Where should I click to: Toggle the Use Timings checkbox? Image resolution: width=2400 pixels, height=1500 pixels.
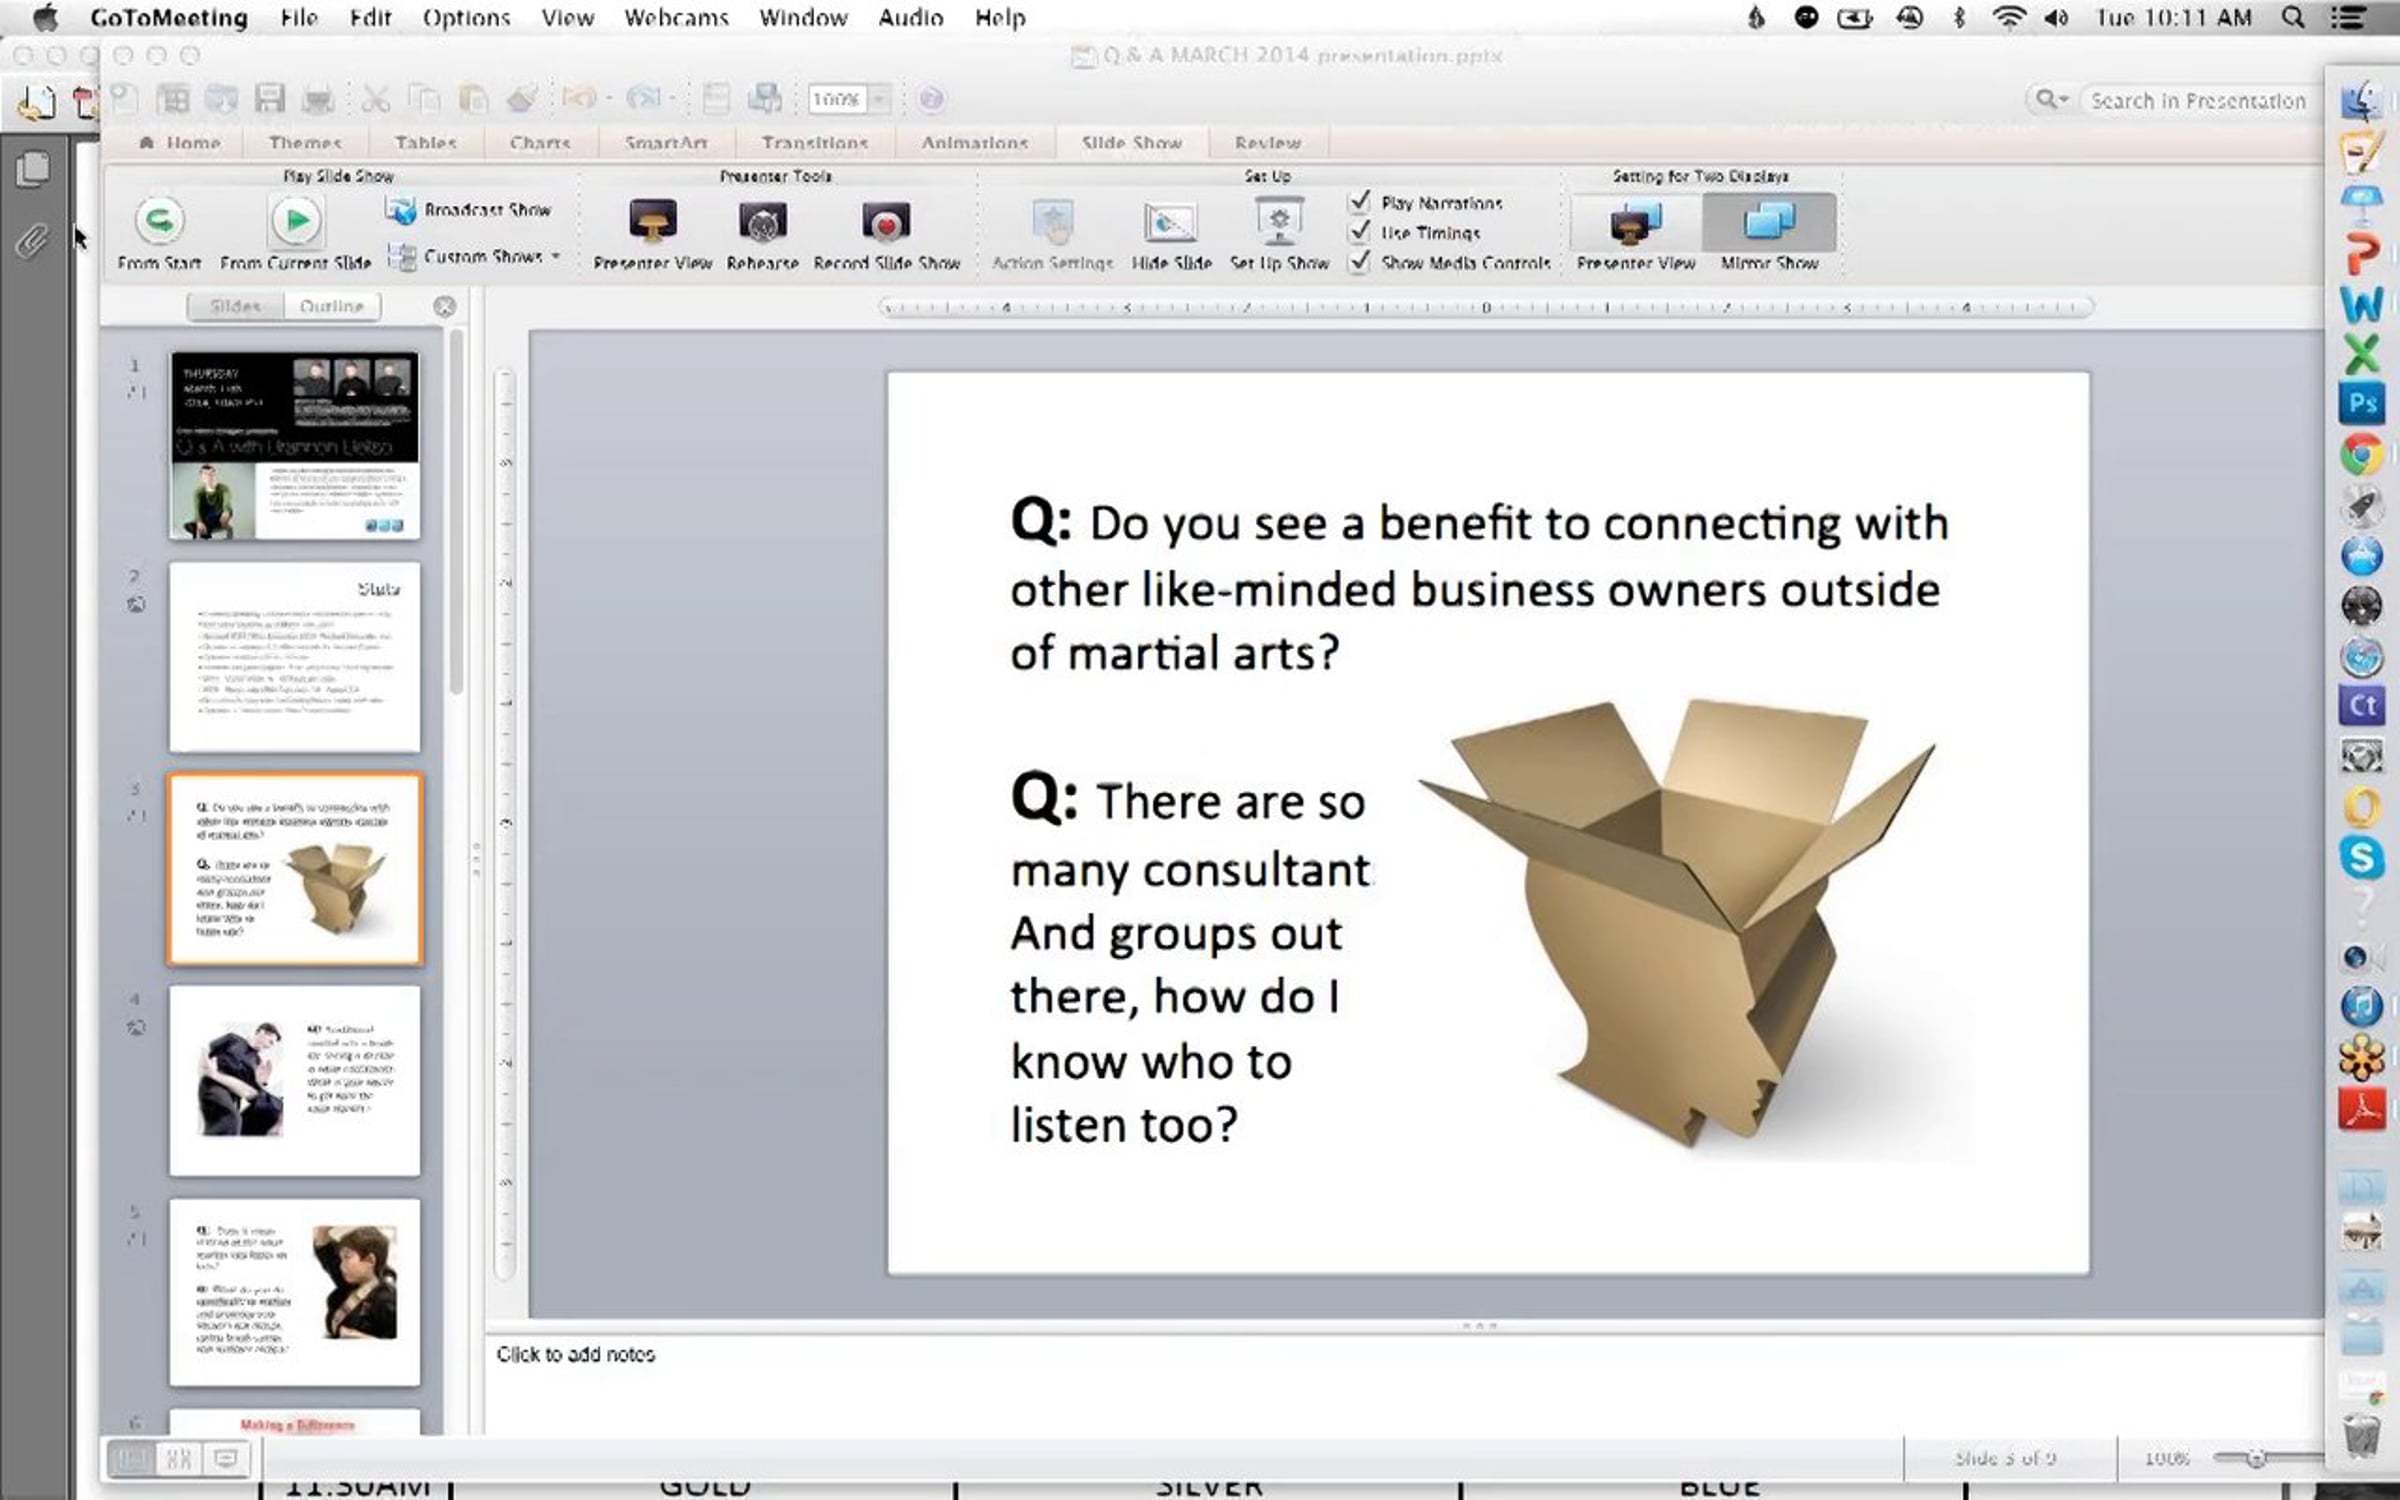point(1359,232)
